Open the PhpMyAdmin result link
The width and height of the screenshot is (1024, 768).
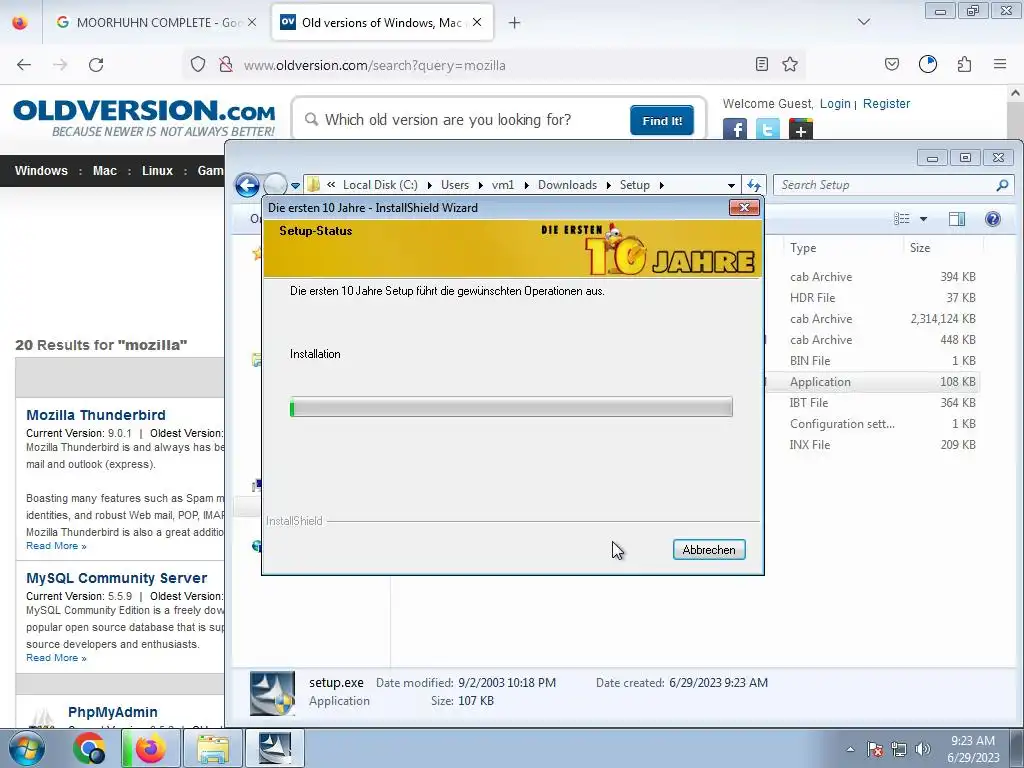pyautogui.click(x=112, y=712)
